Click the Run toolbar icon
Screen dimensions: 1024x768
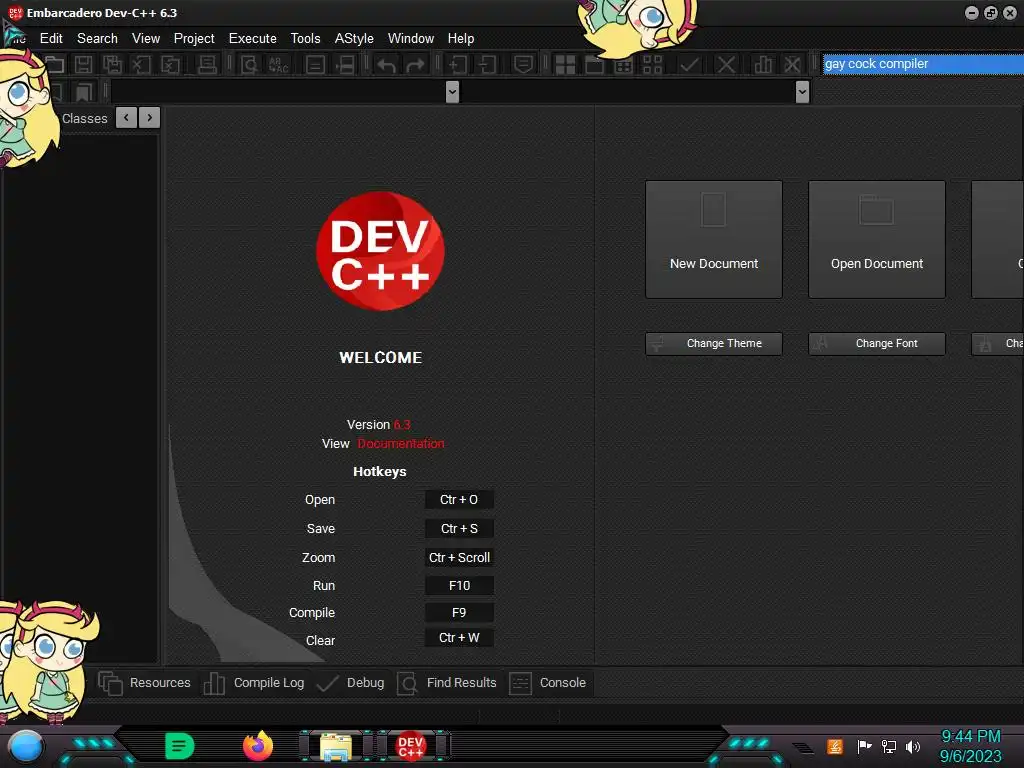[594, 64]
